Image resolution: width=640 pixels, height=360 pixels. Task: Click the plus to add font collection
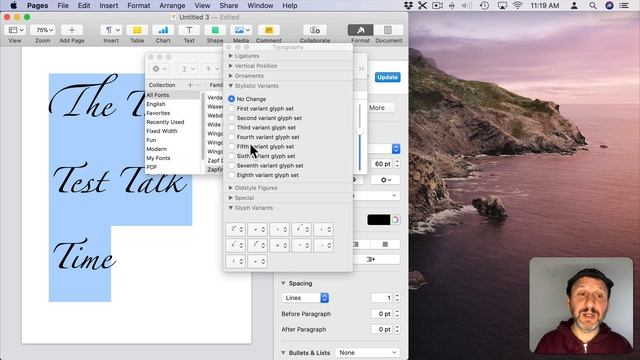tap(190, 85)
